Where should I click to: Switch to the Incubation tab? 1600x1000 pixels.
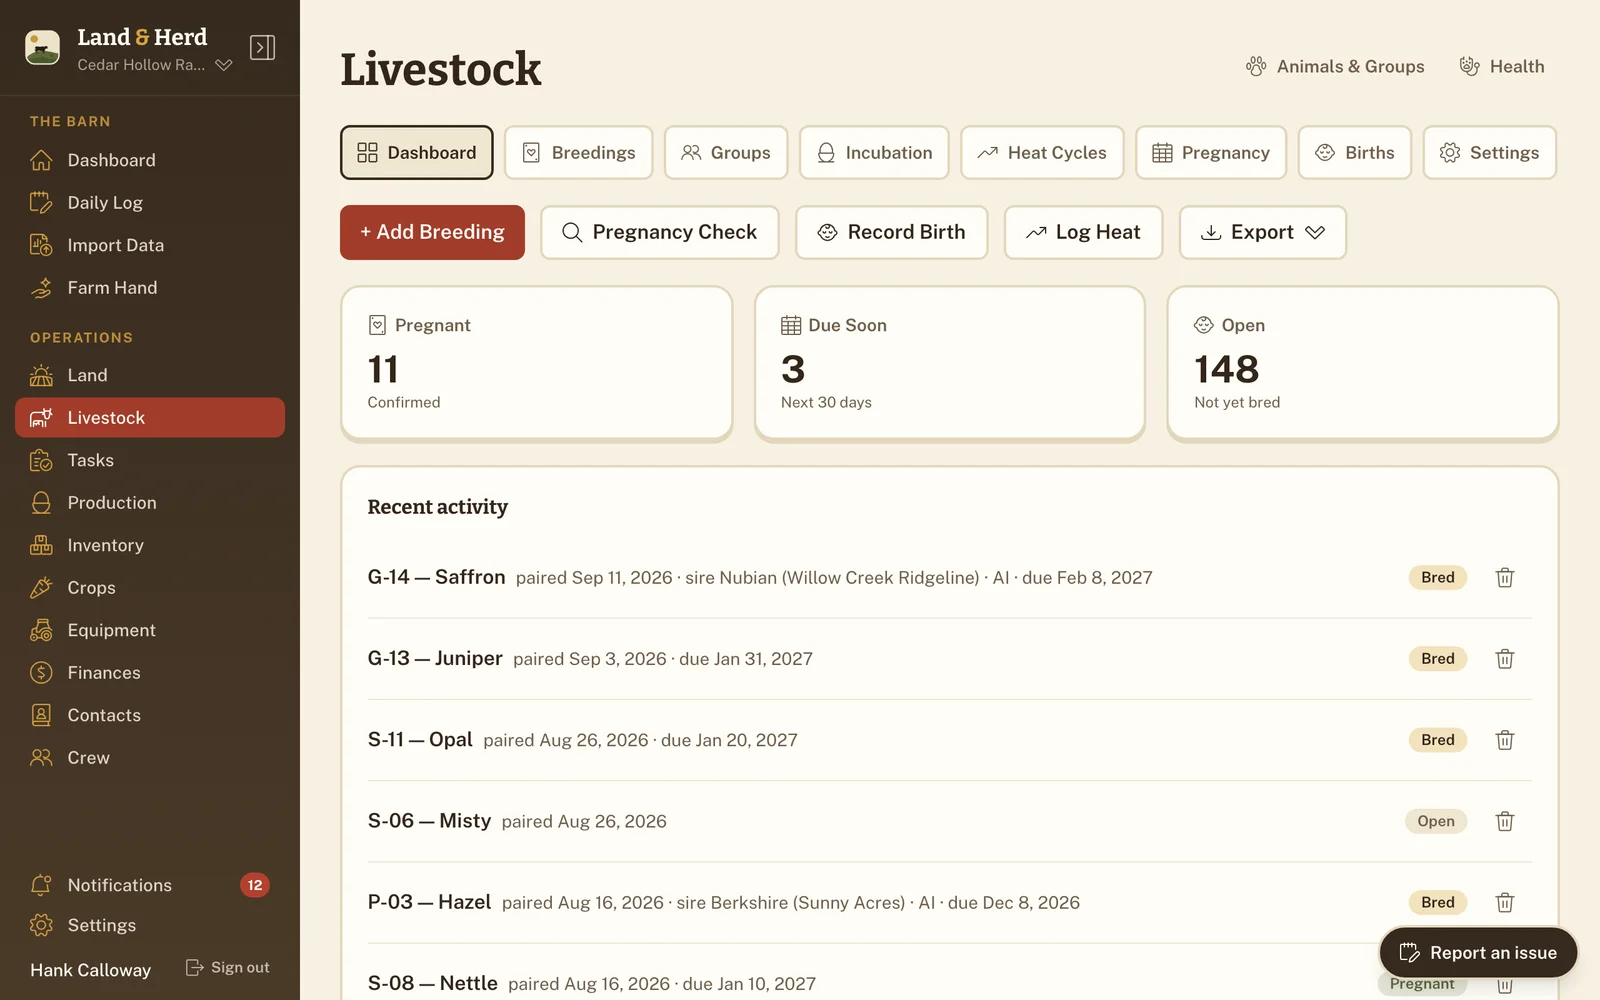point(874,152)
